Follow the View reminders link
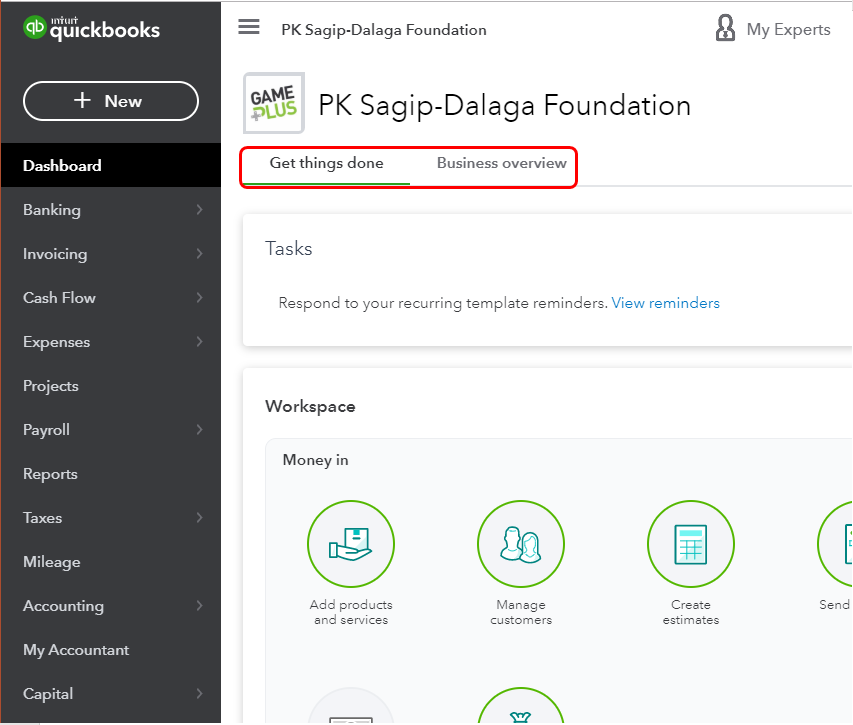 [665, 303]
